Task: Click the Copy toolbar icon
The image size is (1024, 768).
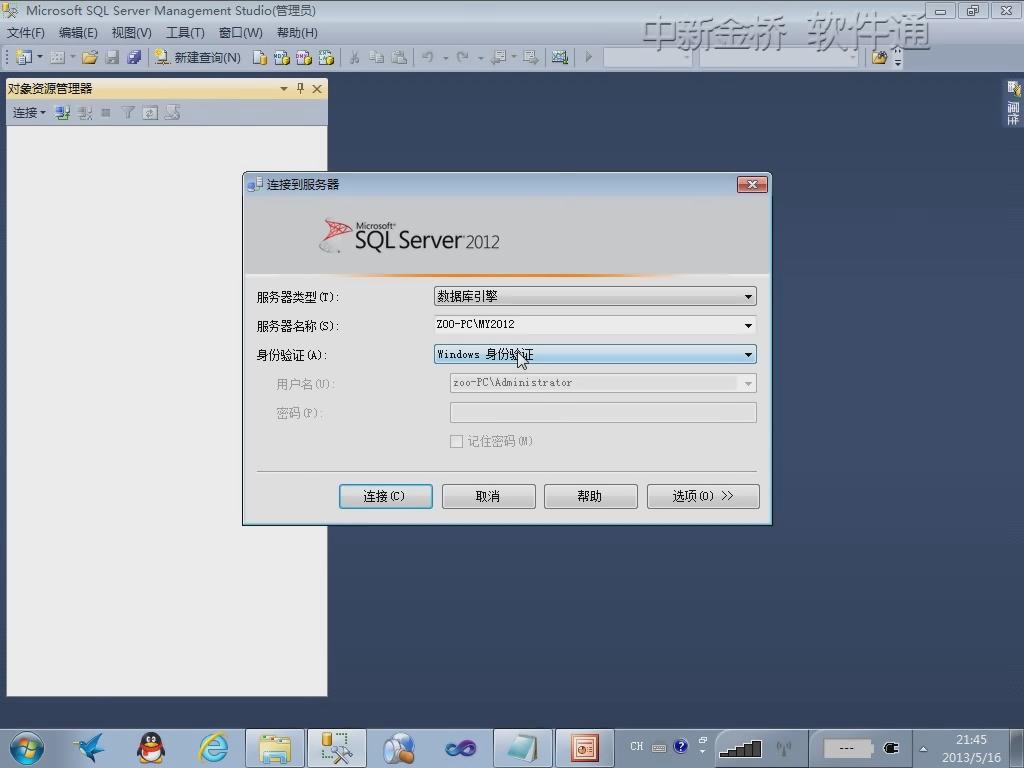Action: pyautogui.click(x=377, y=57)
